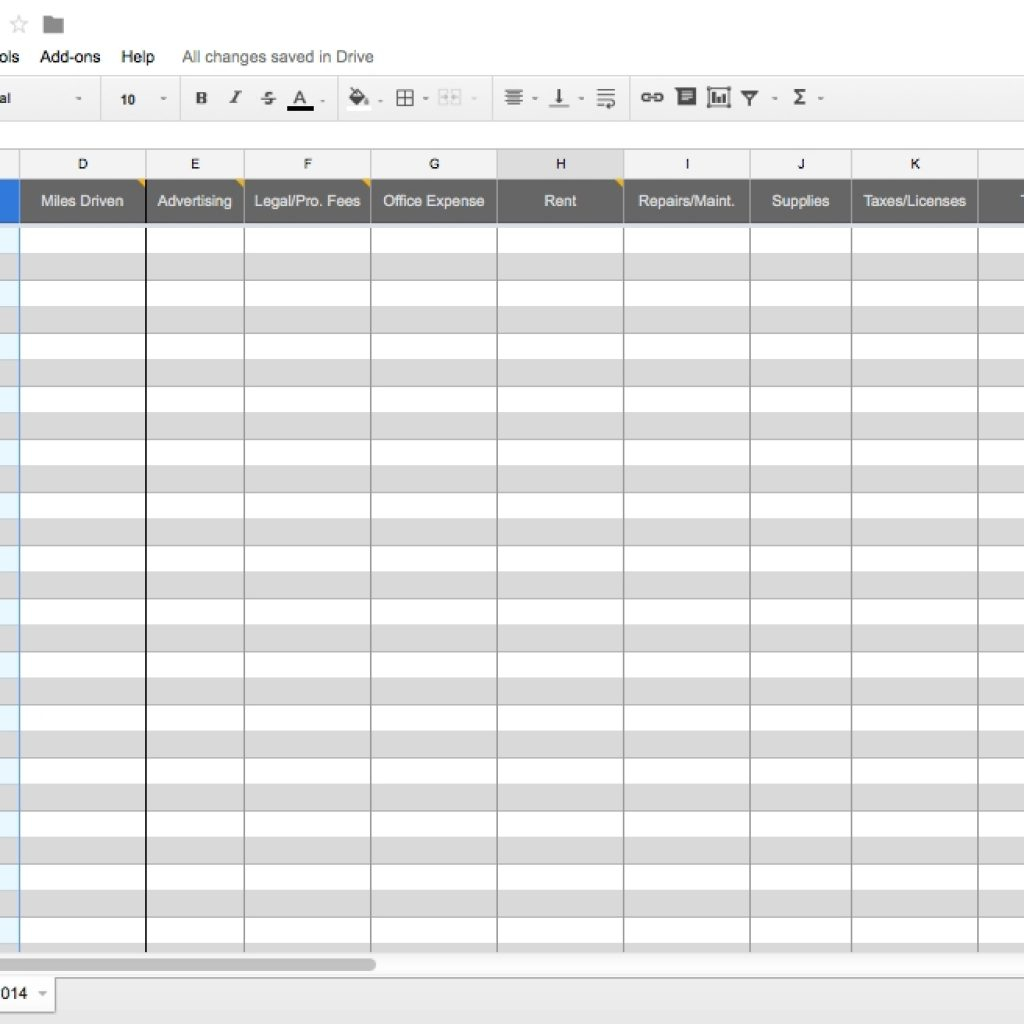Select column I header

(687, 164)
